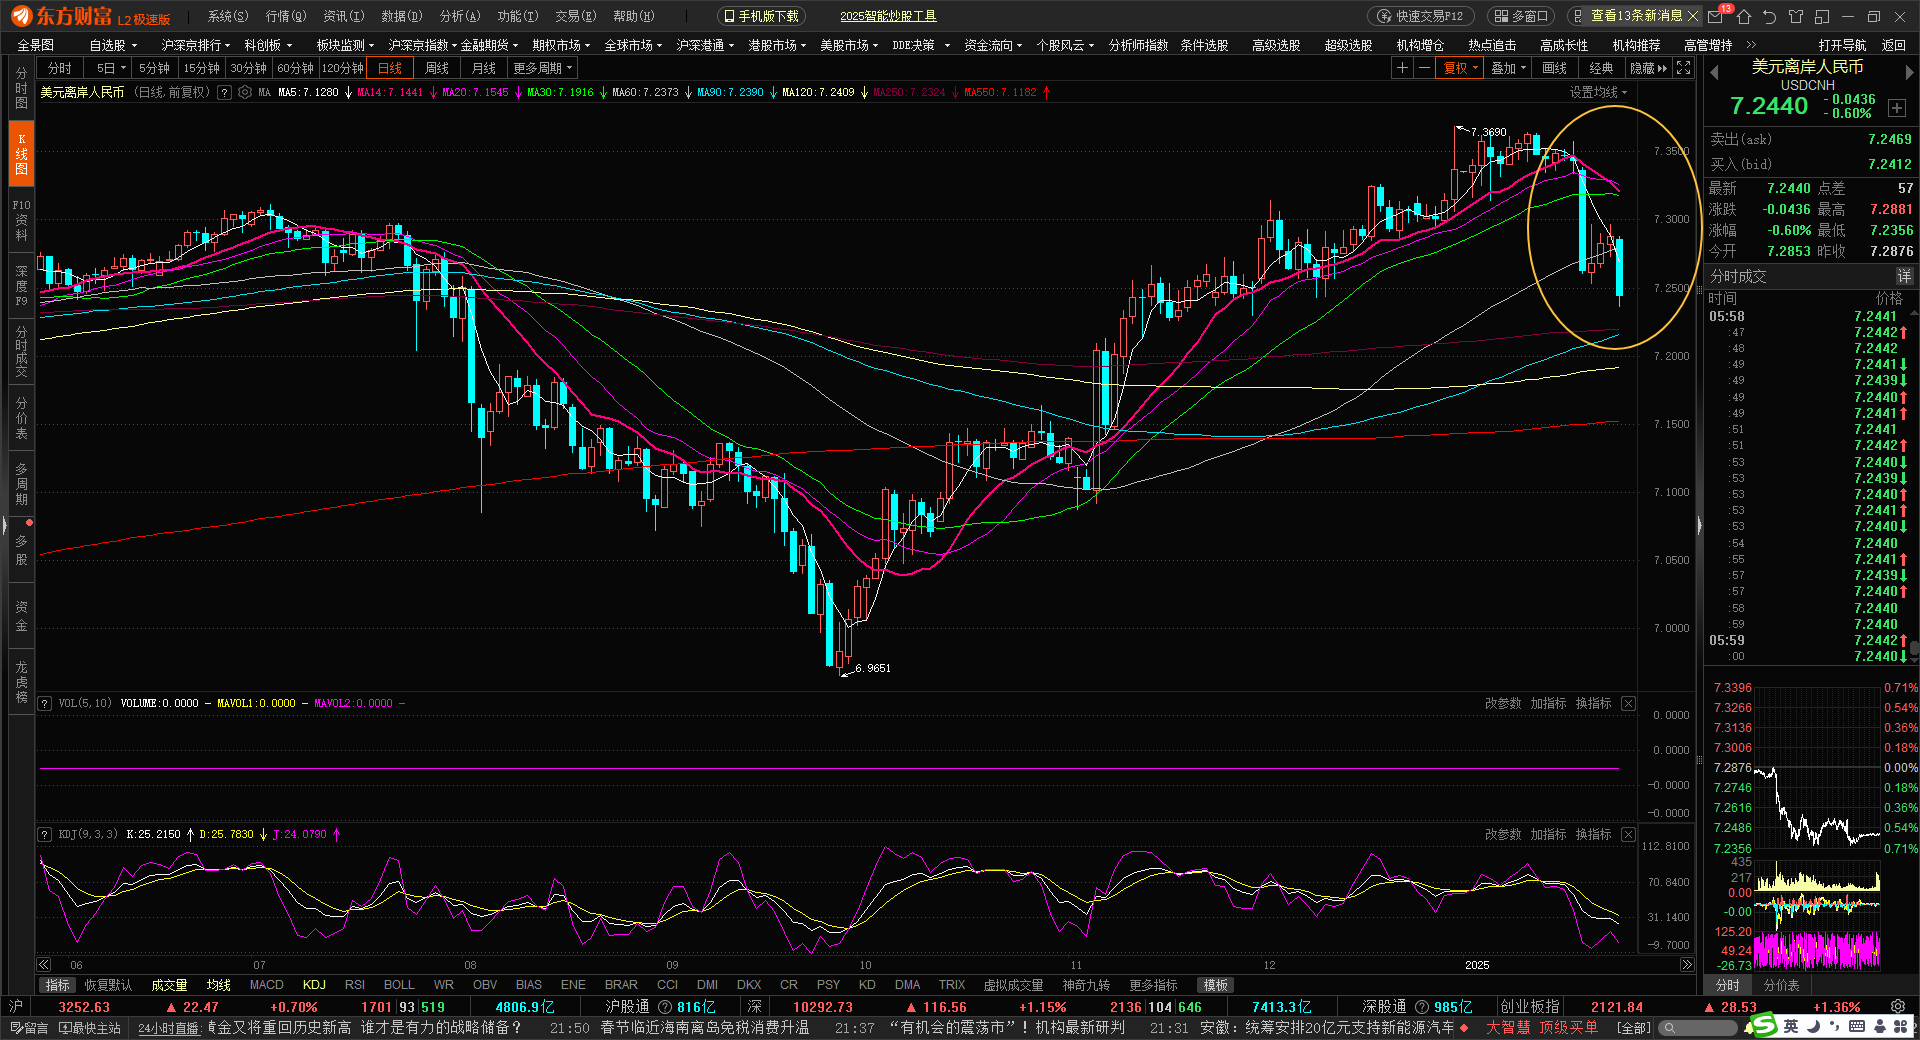Screen dimensions: 1920x1040
Task: Open 沪股通 help question mark
Action: click(x=665, y=1007)
